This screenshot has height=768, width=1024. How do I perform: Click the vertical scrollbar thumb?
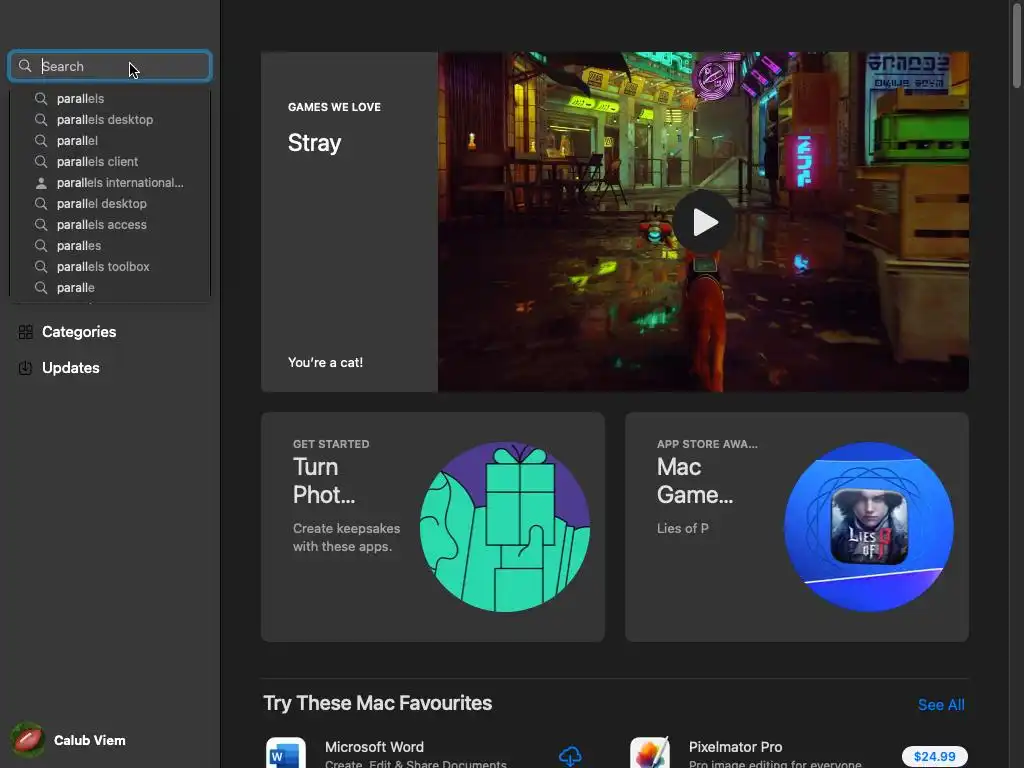point(1017,44)
